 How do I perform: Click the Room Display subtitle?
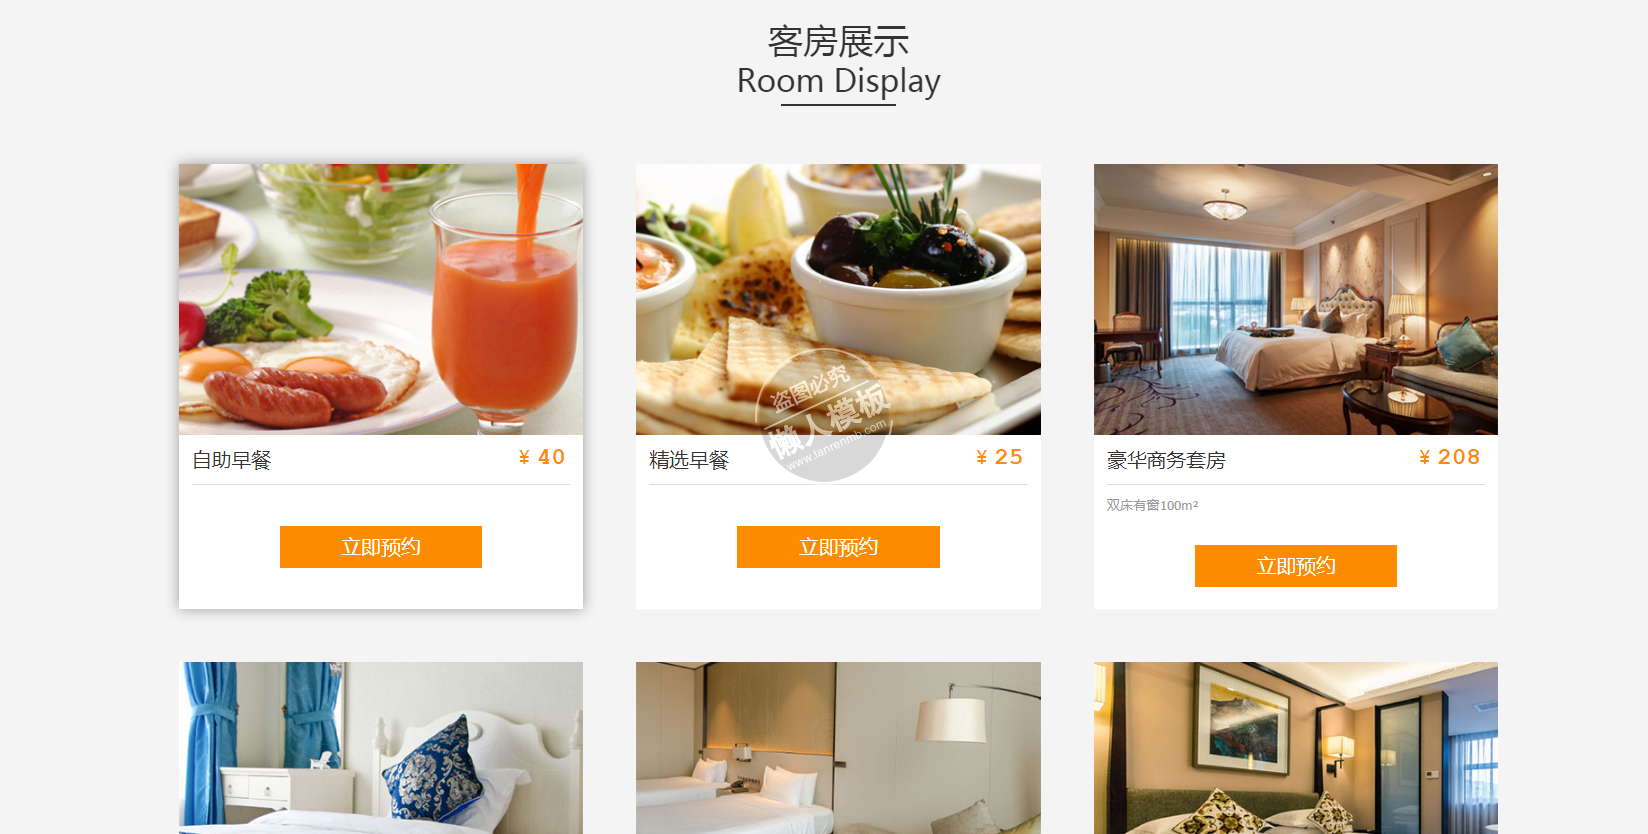(x=838, y=80)
